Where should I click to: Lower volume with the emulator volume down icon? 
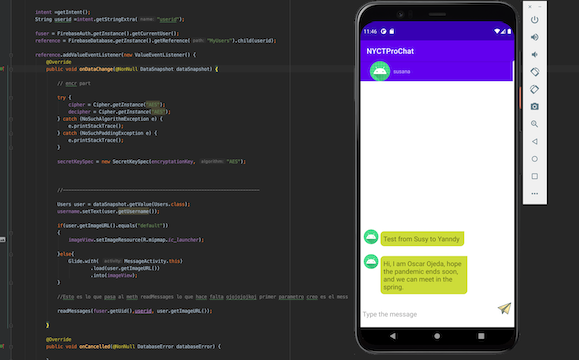534,55
